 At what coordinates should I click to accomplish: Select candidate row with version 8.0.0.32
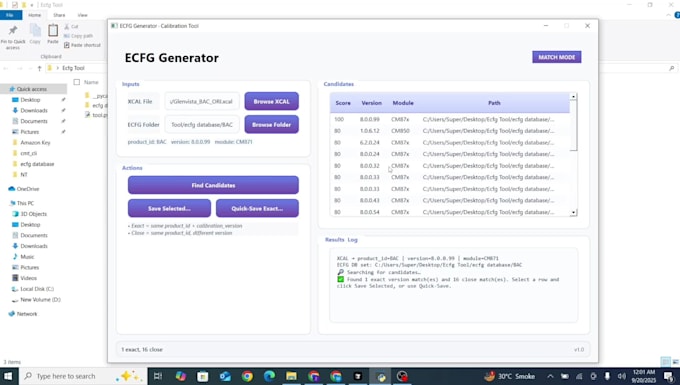450,166
